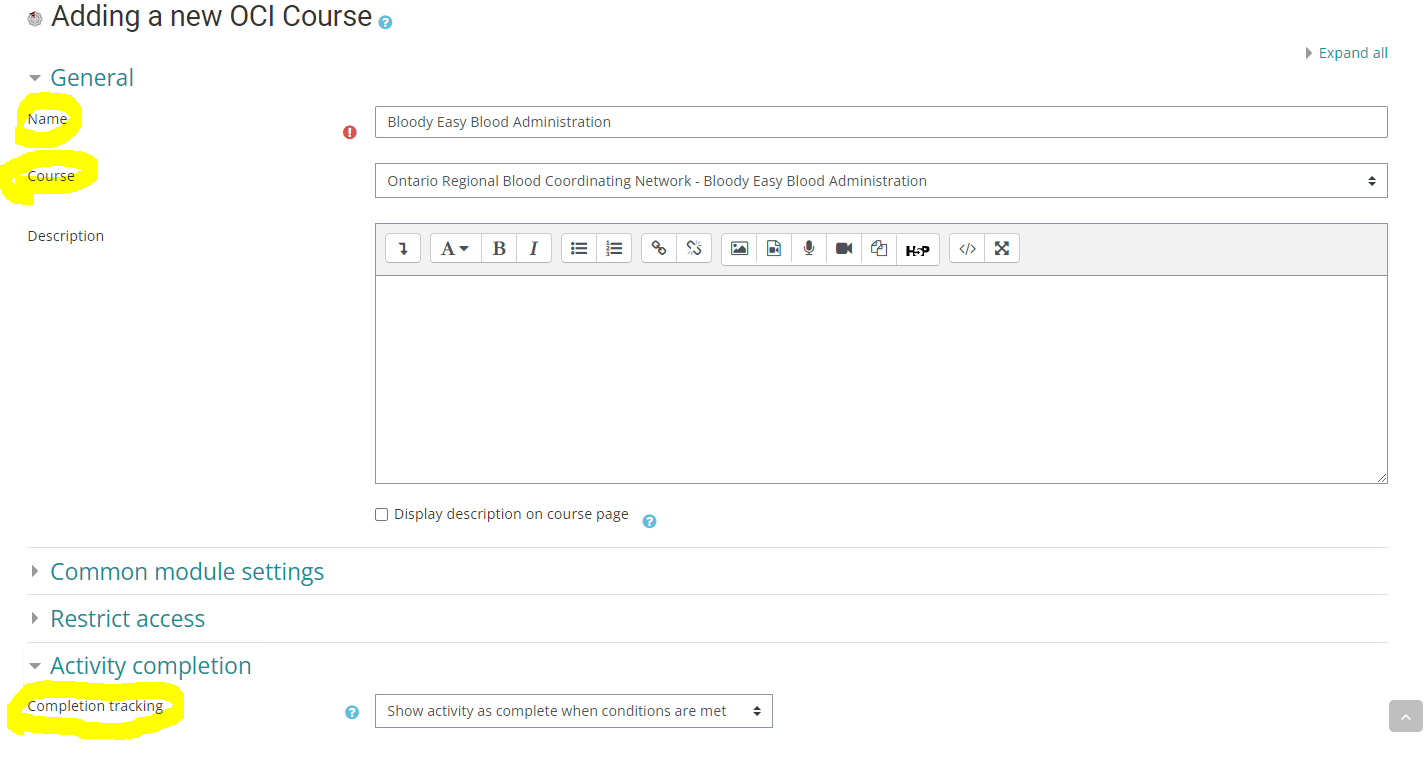The height and width of the screenshot is (761, 1426).
Task: Expand the Restrict access section
Action: click(127, 619)
